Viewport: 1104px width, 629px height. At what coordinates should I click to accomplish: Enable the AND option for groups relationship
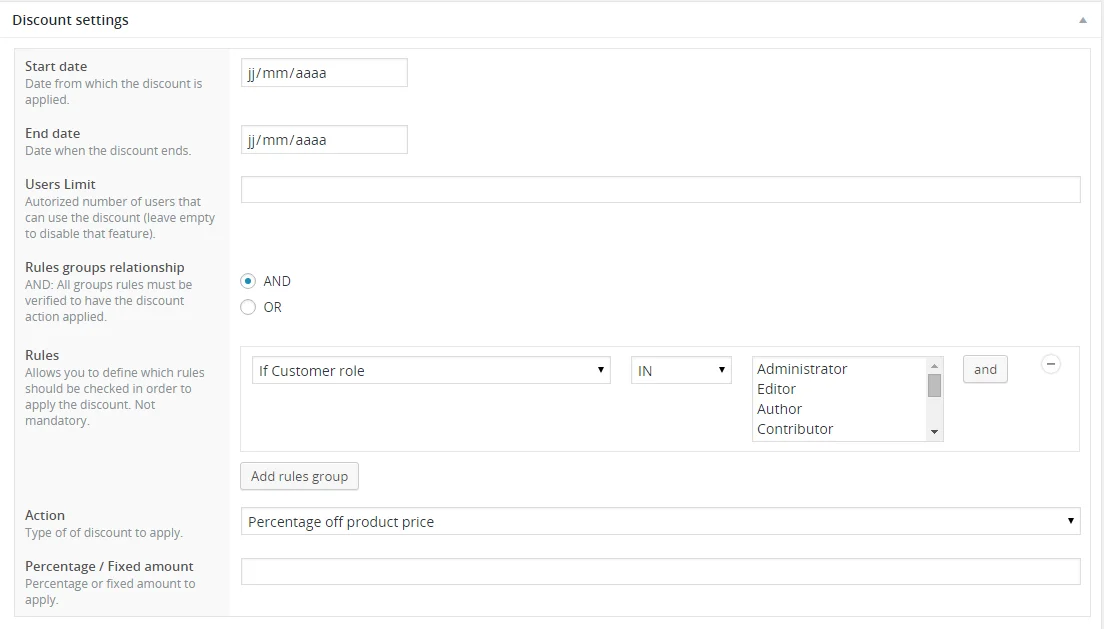click(x=247, y=281)
